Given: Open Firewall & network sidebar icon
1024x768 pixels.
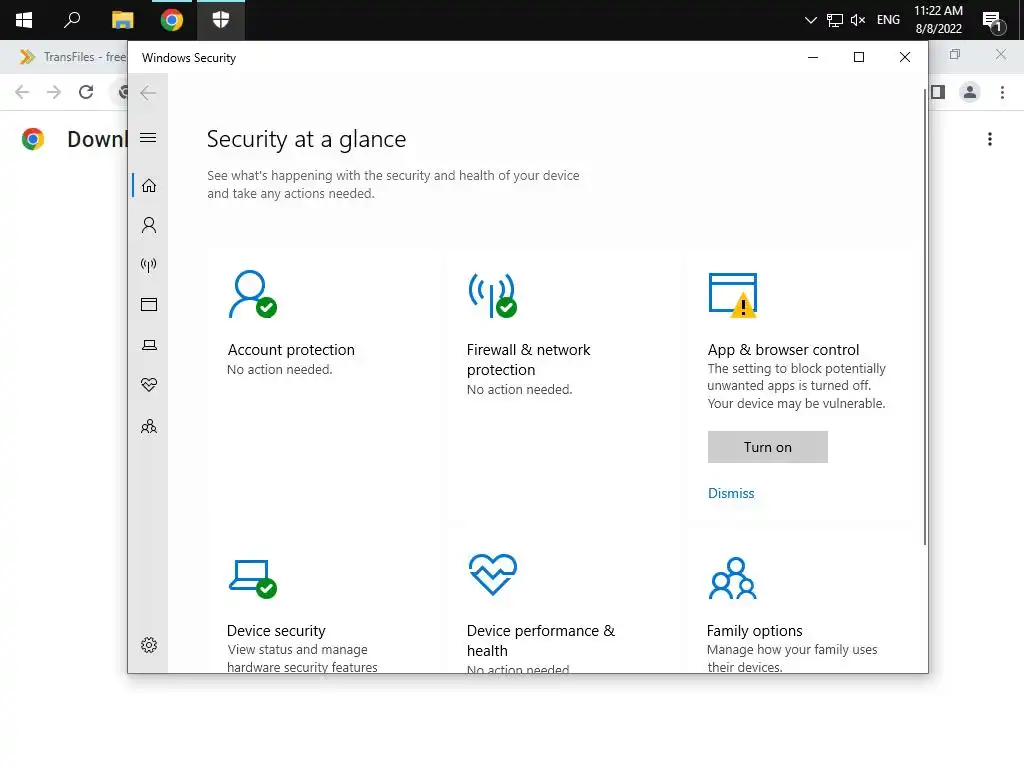Looking at the screenshot, I should point(149,265).
